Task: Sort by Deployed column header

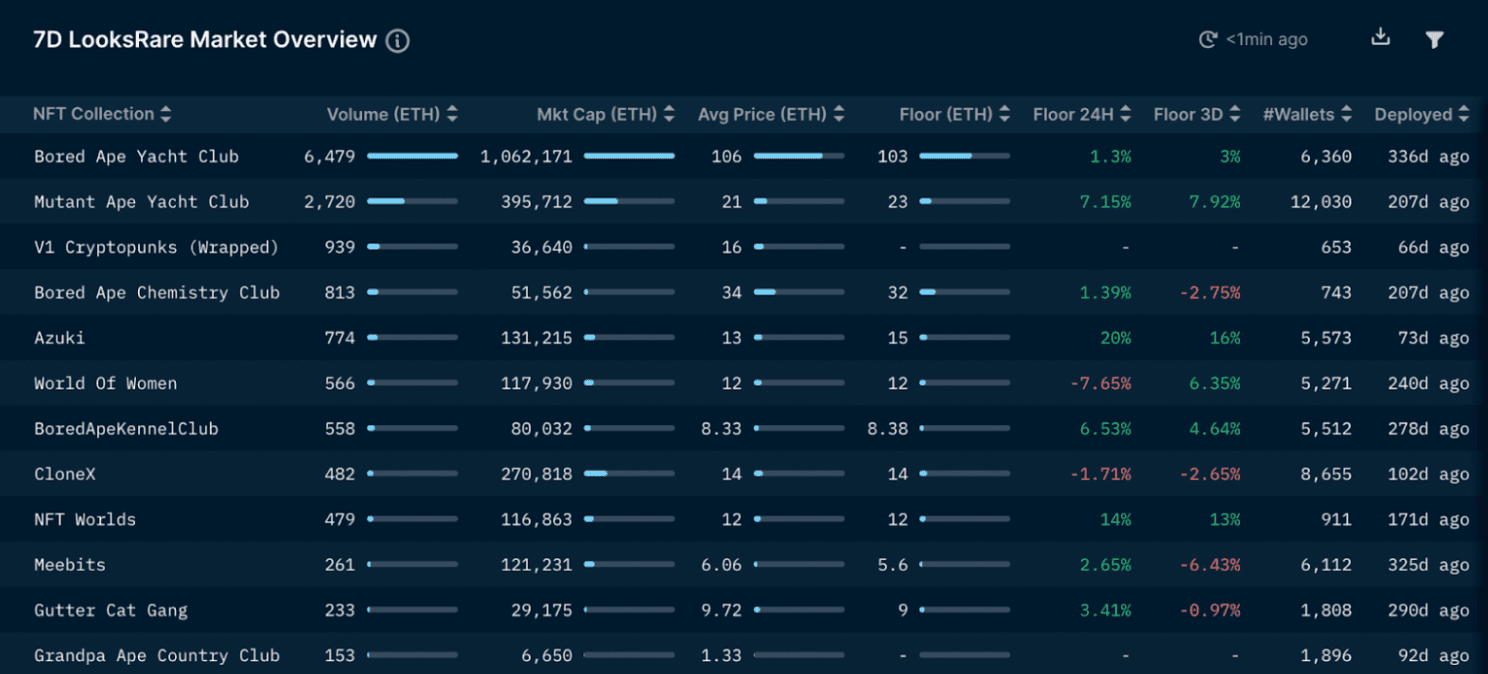Action: pos(1464,114)
